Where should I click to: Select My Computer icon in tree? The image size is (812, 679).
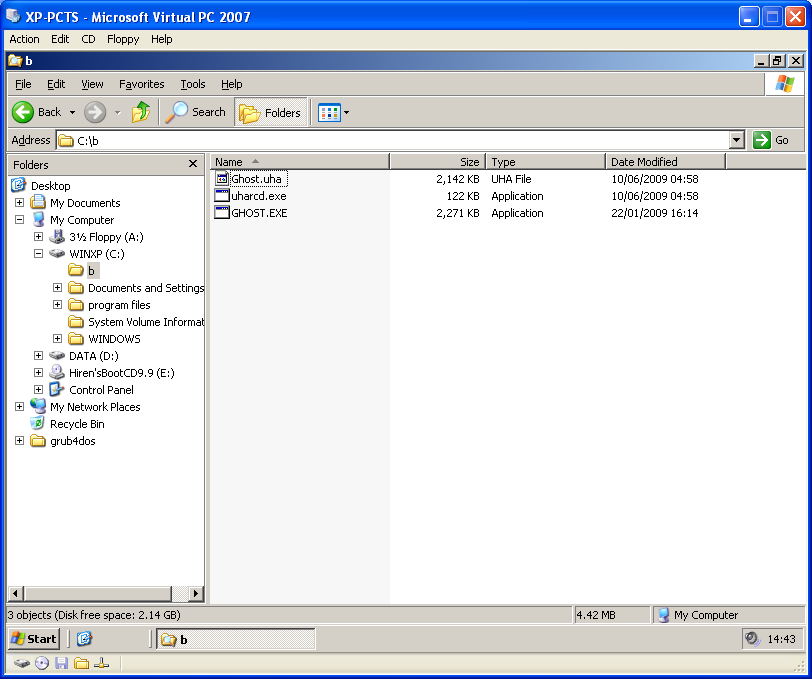(38, 220)
